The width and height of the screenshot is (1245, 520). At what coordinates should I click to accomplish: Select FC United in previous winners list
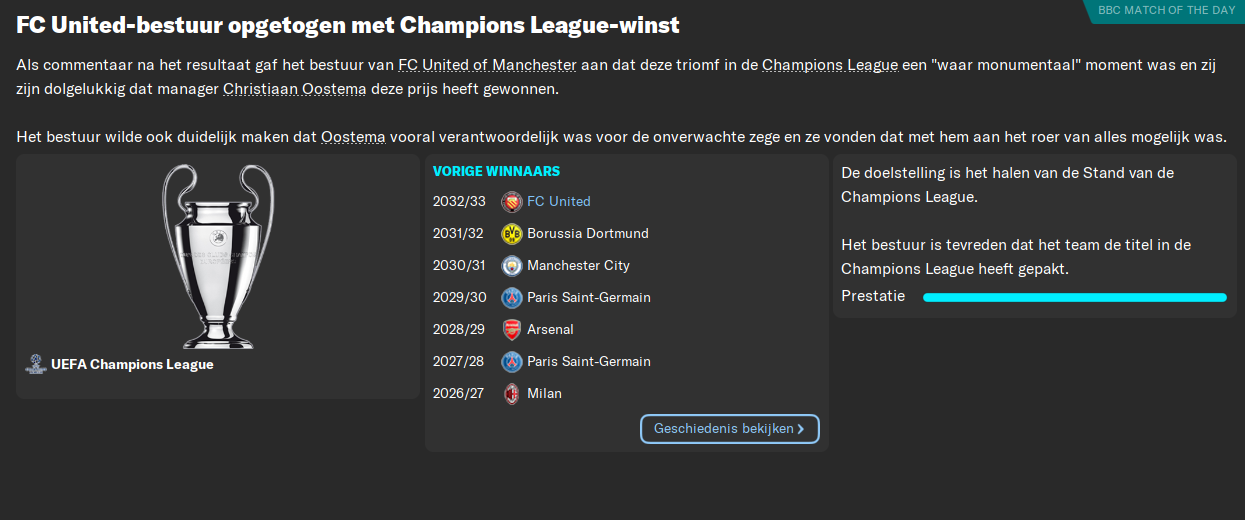[x=558, y=202]
